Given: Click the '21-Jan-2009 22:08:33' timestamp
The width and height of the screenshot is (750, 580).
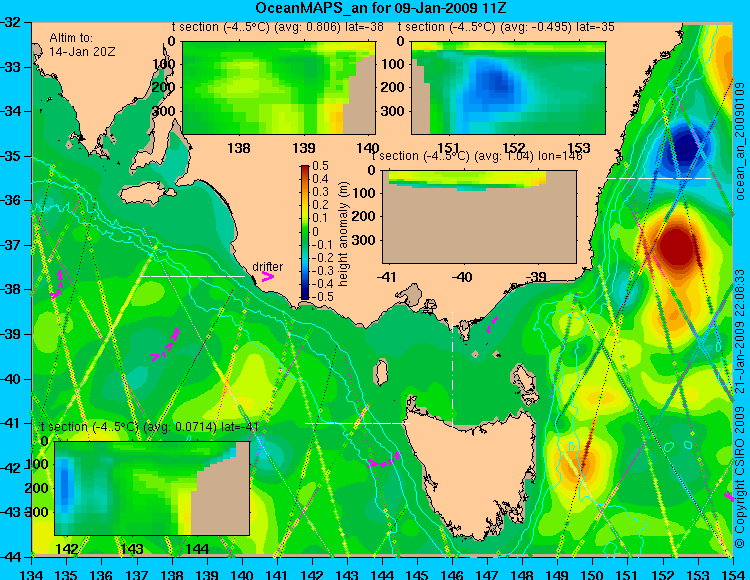Looking at the screenshot, I should point(740,332).
